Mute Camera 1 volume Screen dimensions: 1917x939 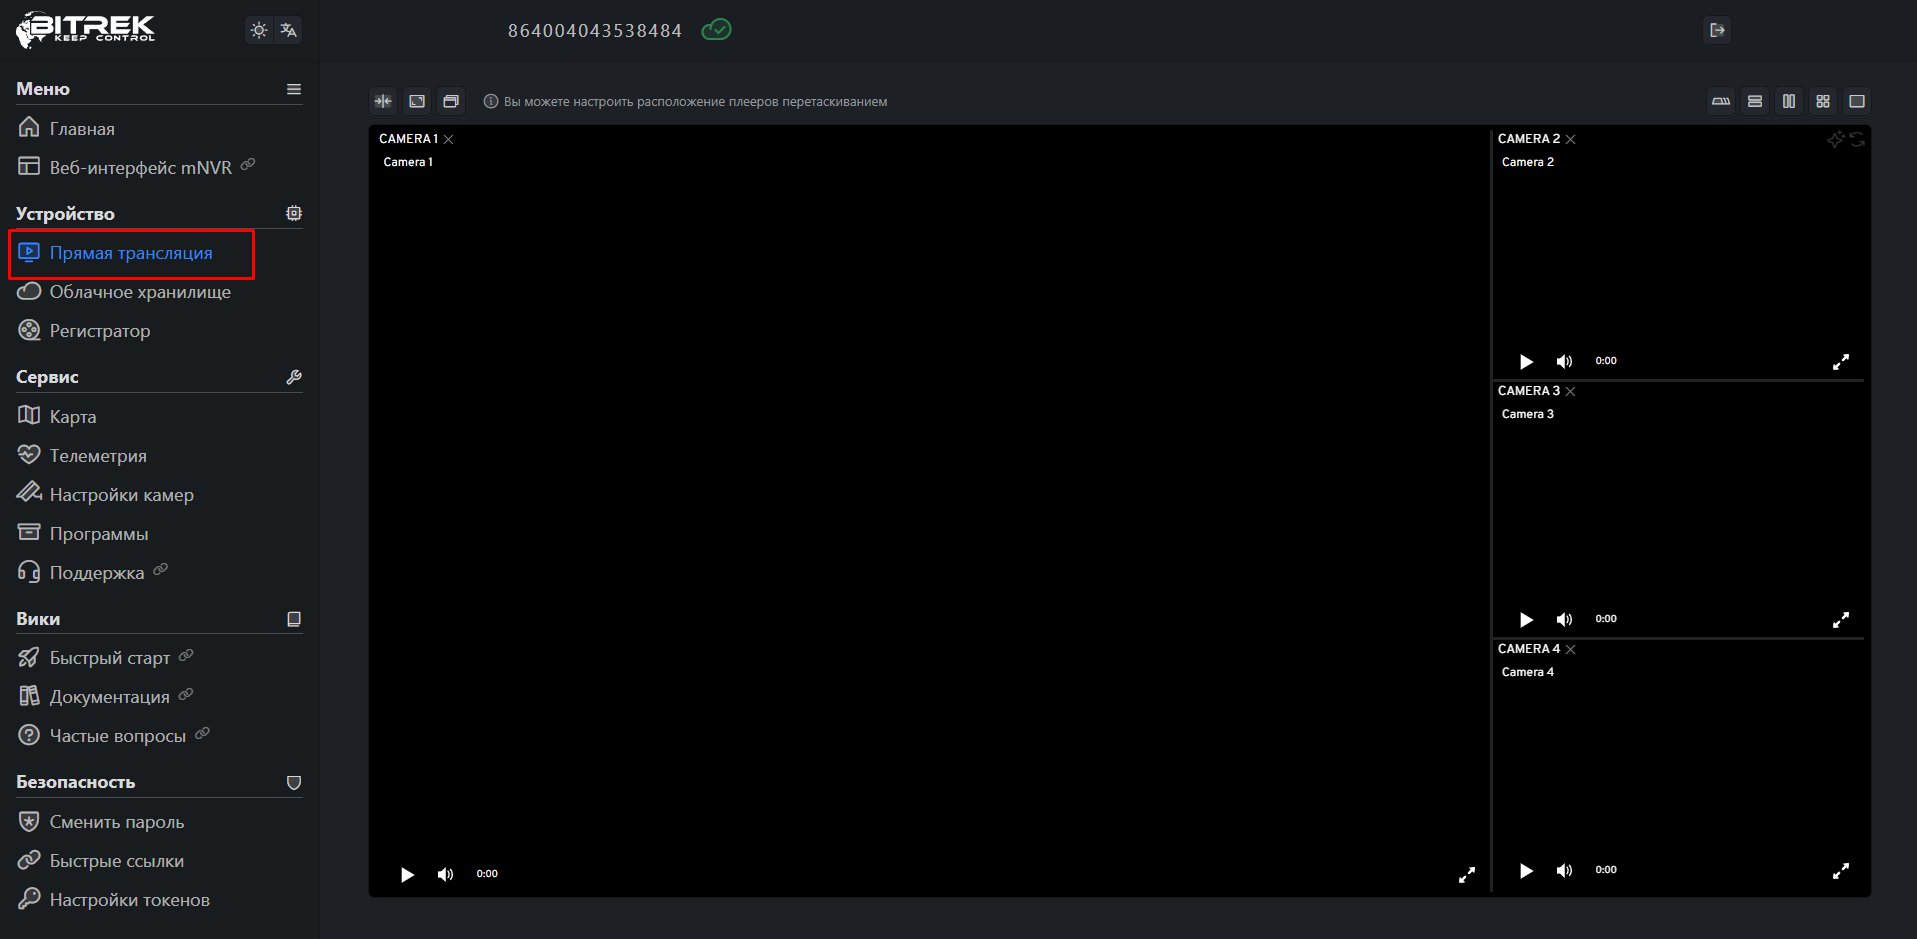click(x=446, y=874)
